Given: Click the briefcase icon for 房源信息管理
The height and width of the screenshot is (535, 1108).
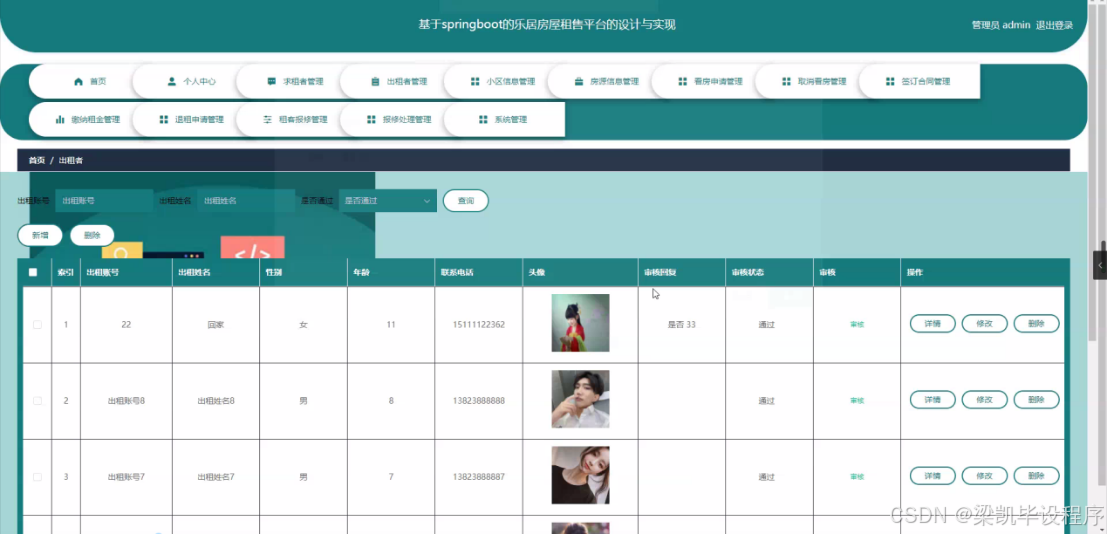Looking at the screenshot, I should [x=579, y=82].
